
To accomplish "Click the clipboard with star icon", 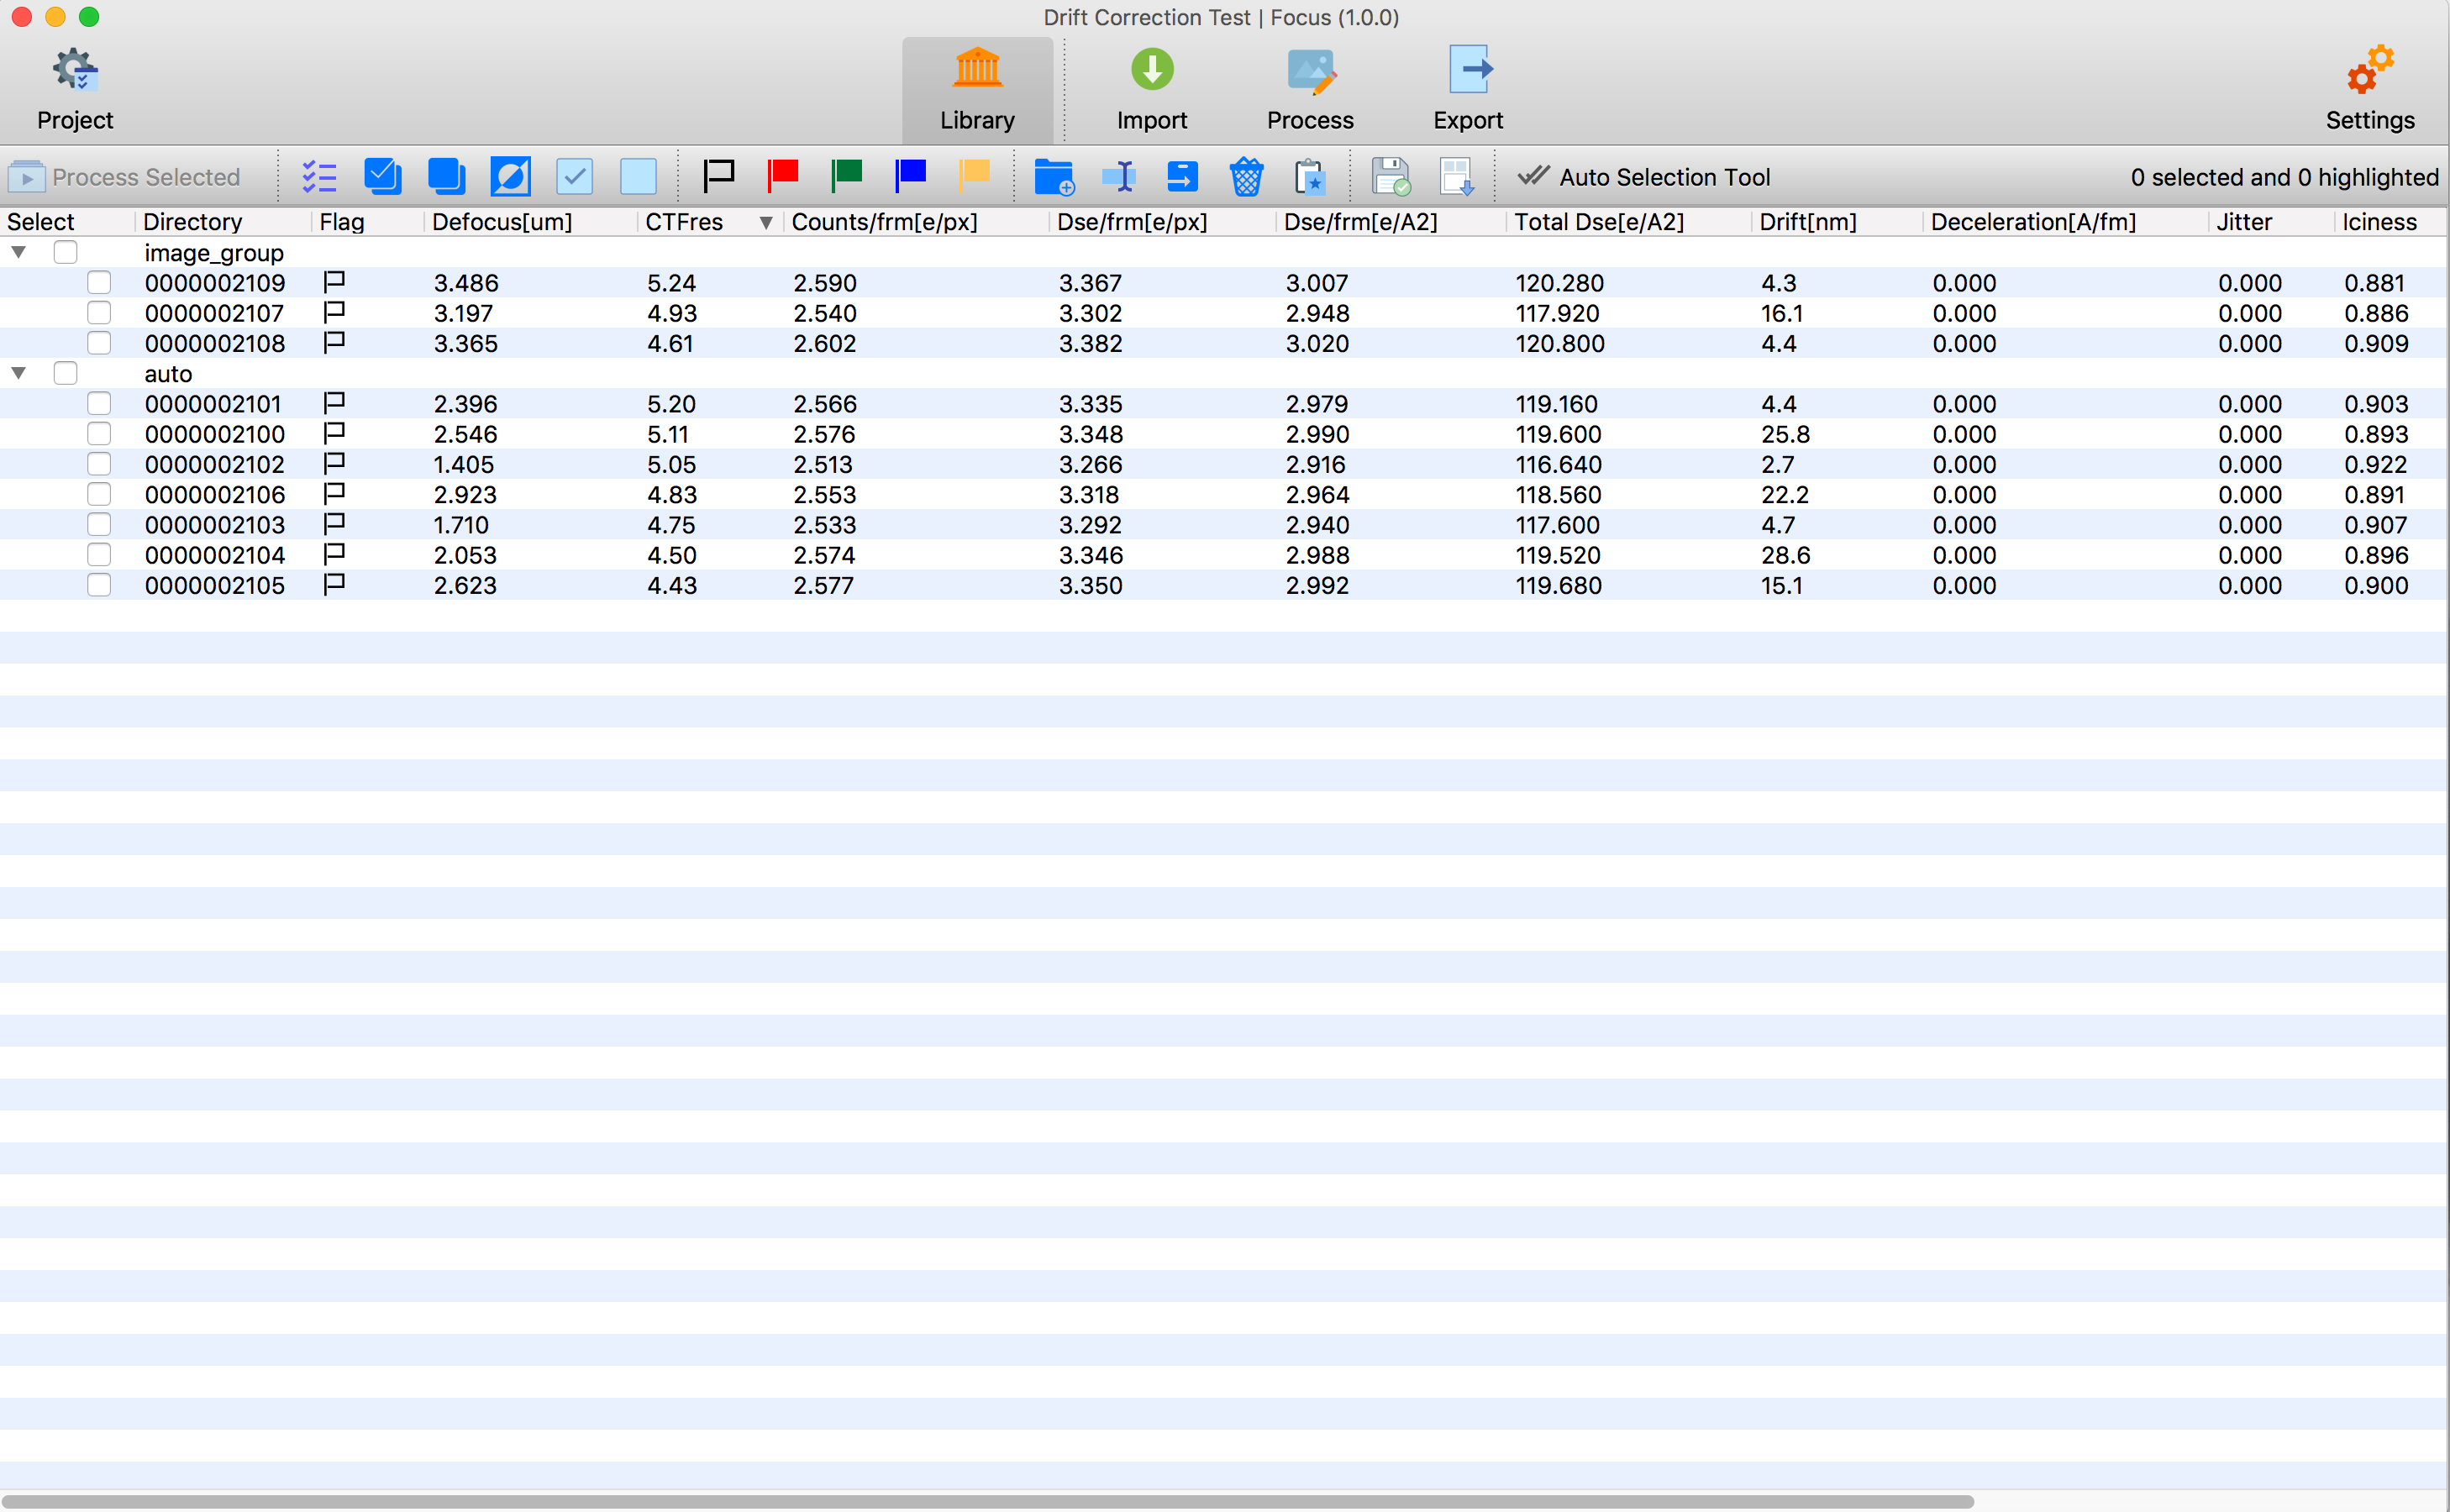I will pyautogui.click(x=1310, y=177).
